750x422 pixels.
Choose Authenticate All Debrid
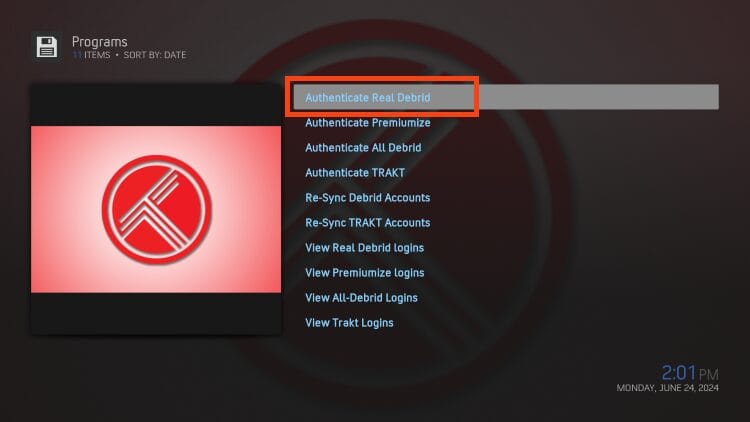pos(363,148)
